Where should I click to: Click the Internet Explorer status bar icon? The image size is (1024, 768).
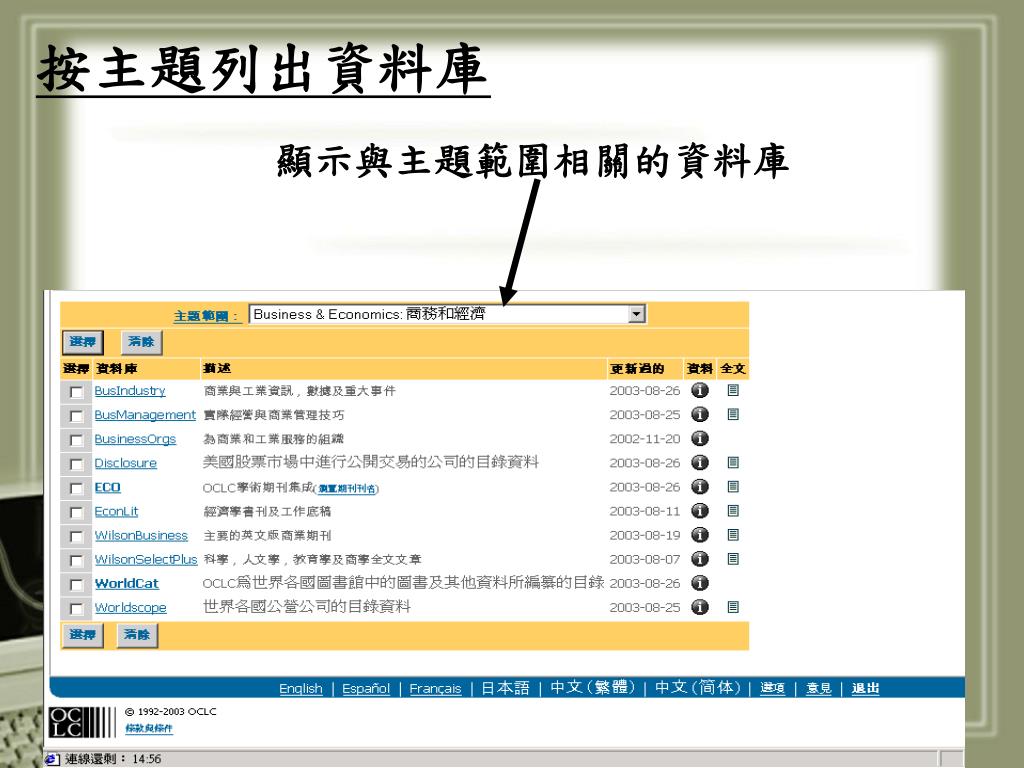click(52, 760)
